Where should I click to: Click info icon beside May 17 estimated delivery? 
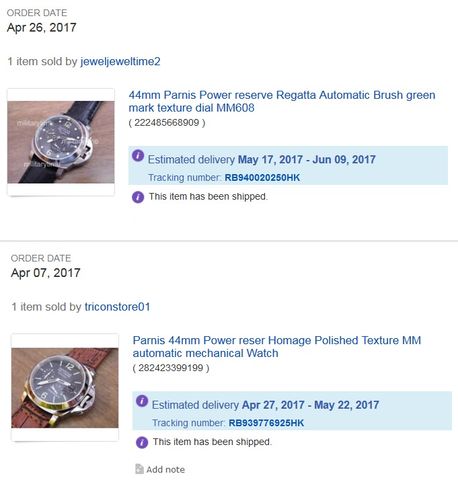point(138,156)
